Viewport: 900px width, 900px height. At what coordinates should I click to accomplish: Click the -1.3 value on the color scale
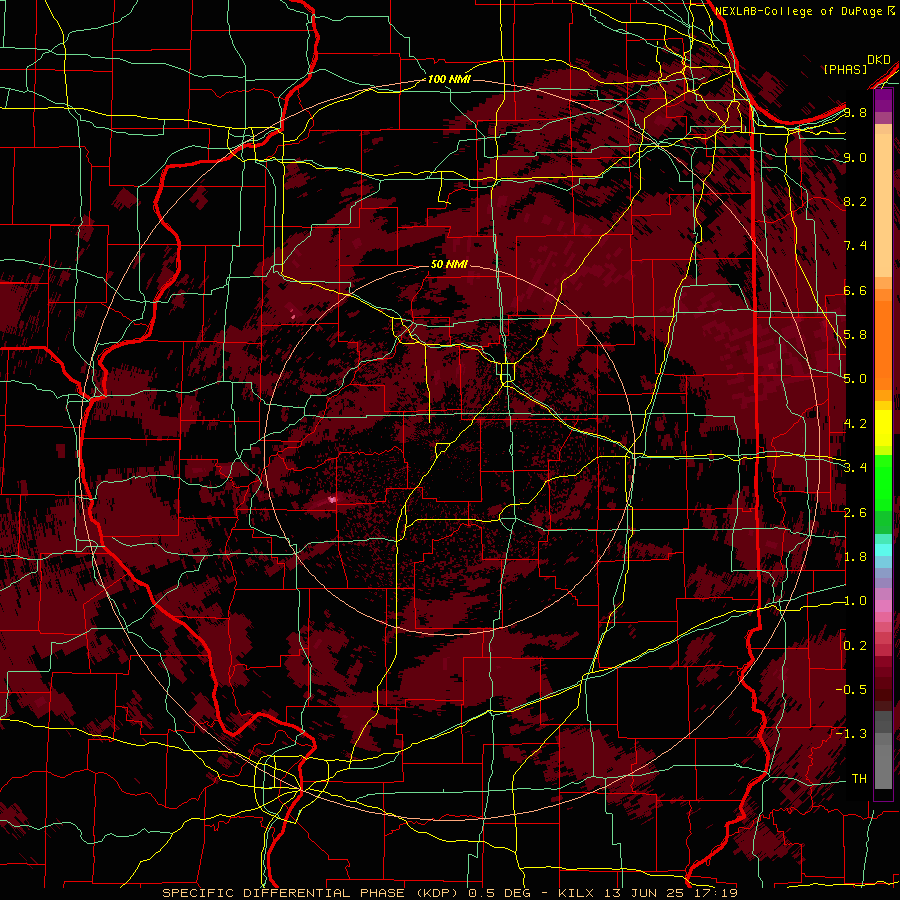click(851, 734)
